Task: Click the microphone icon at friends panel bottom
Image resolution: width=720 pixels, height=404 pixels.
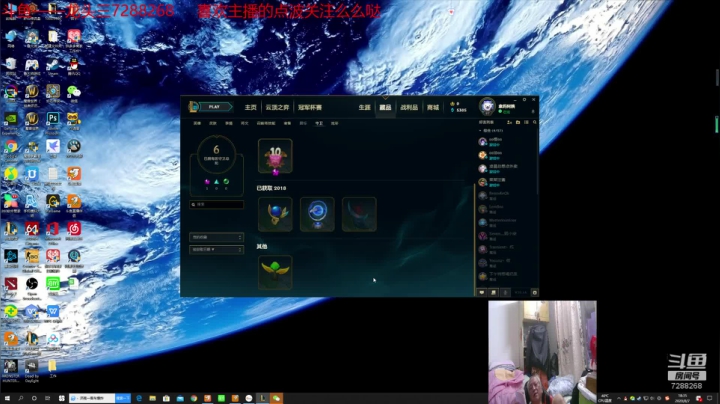Action: click(x=505, y=292)
